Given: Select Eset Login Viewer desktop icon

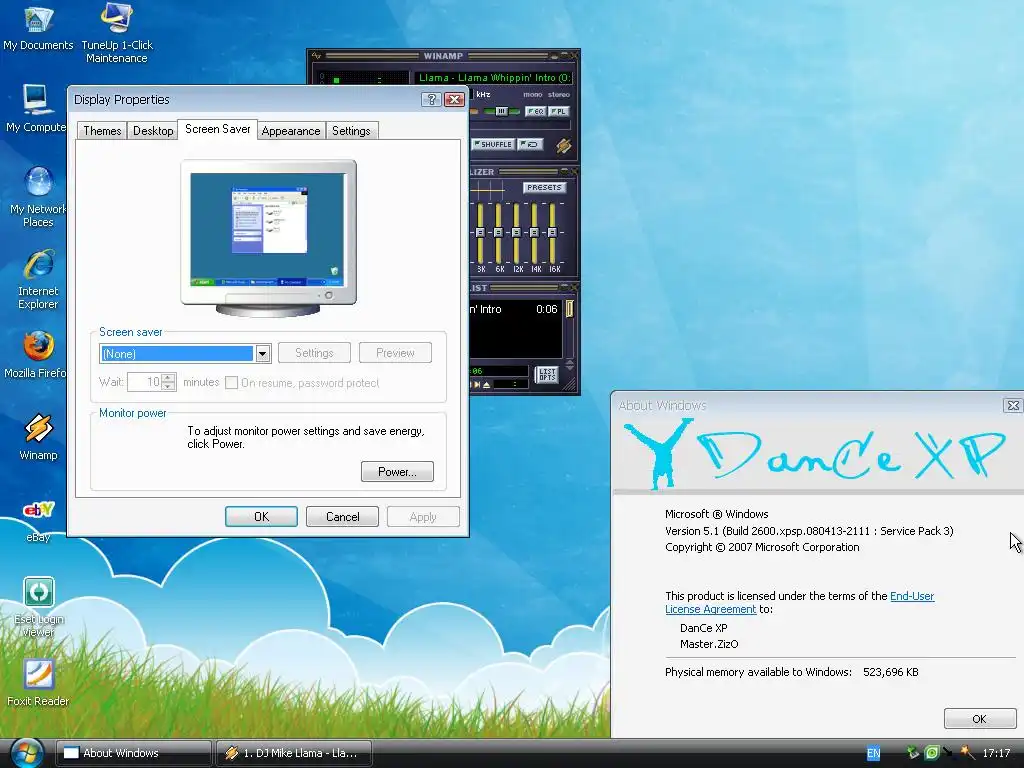Looking at the screenshot, I should pos(39,607).
